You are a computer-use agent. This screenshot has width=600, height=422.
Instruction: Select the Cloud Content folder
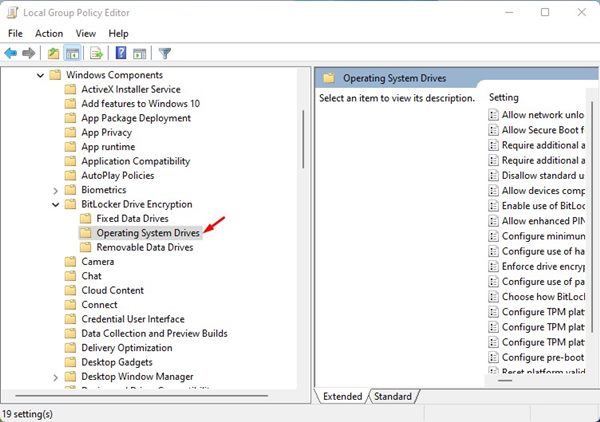112,290
